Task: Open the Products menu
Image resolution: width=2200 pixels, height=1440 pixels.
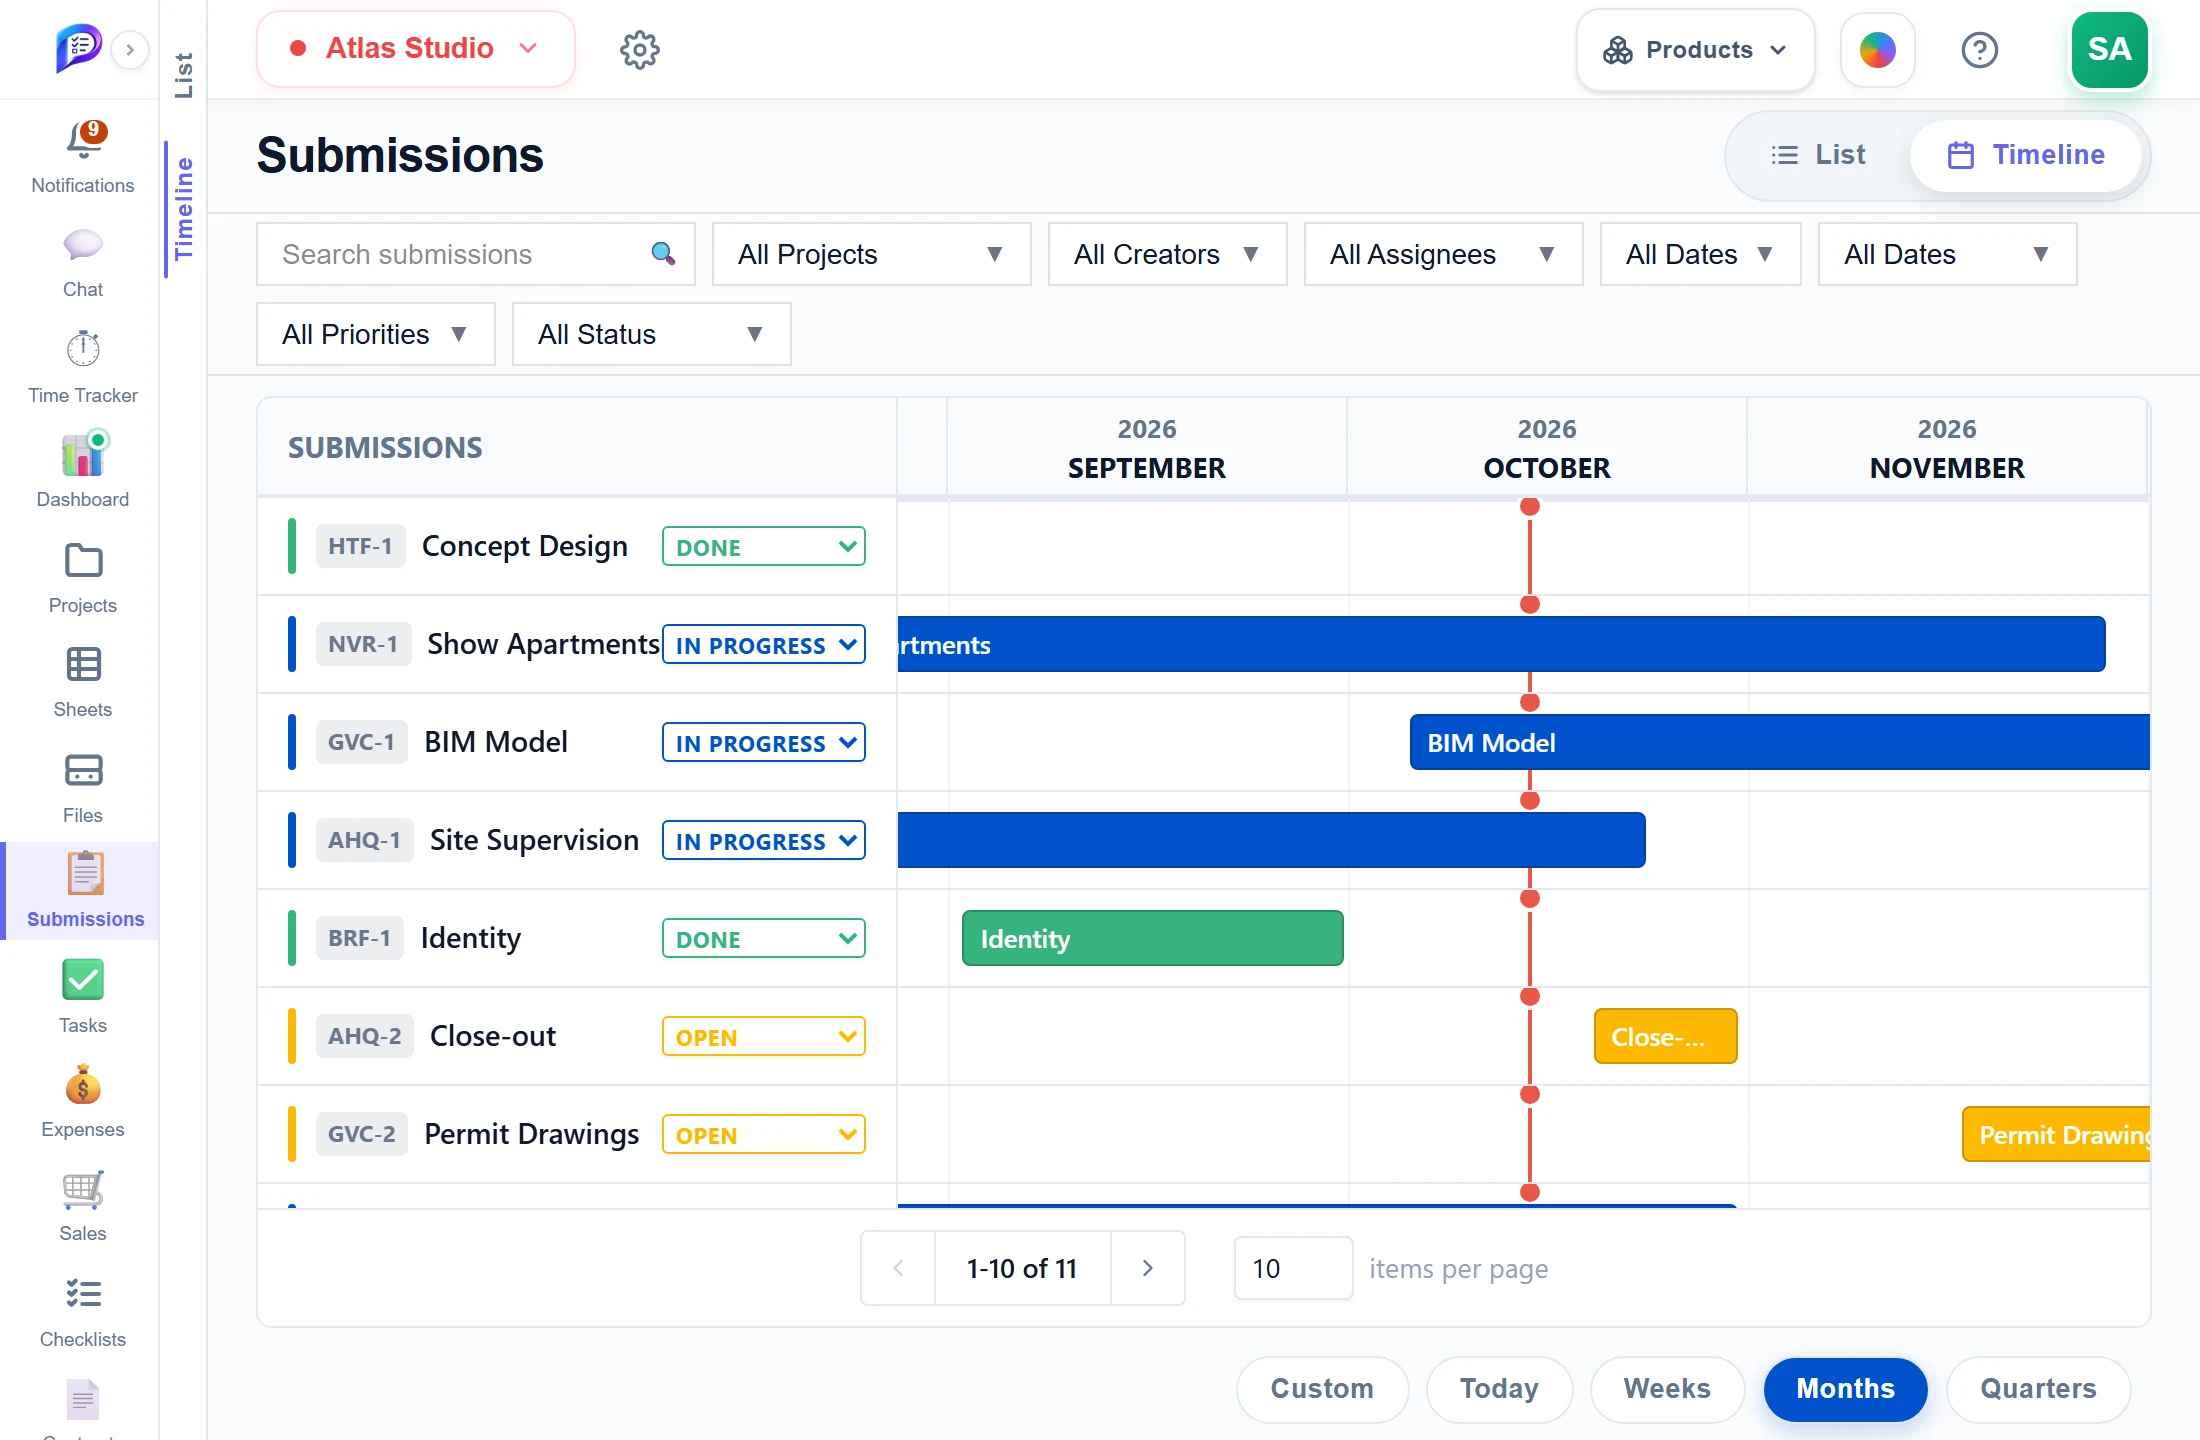Action: click(1695, 50)
